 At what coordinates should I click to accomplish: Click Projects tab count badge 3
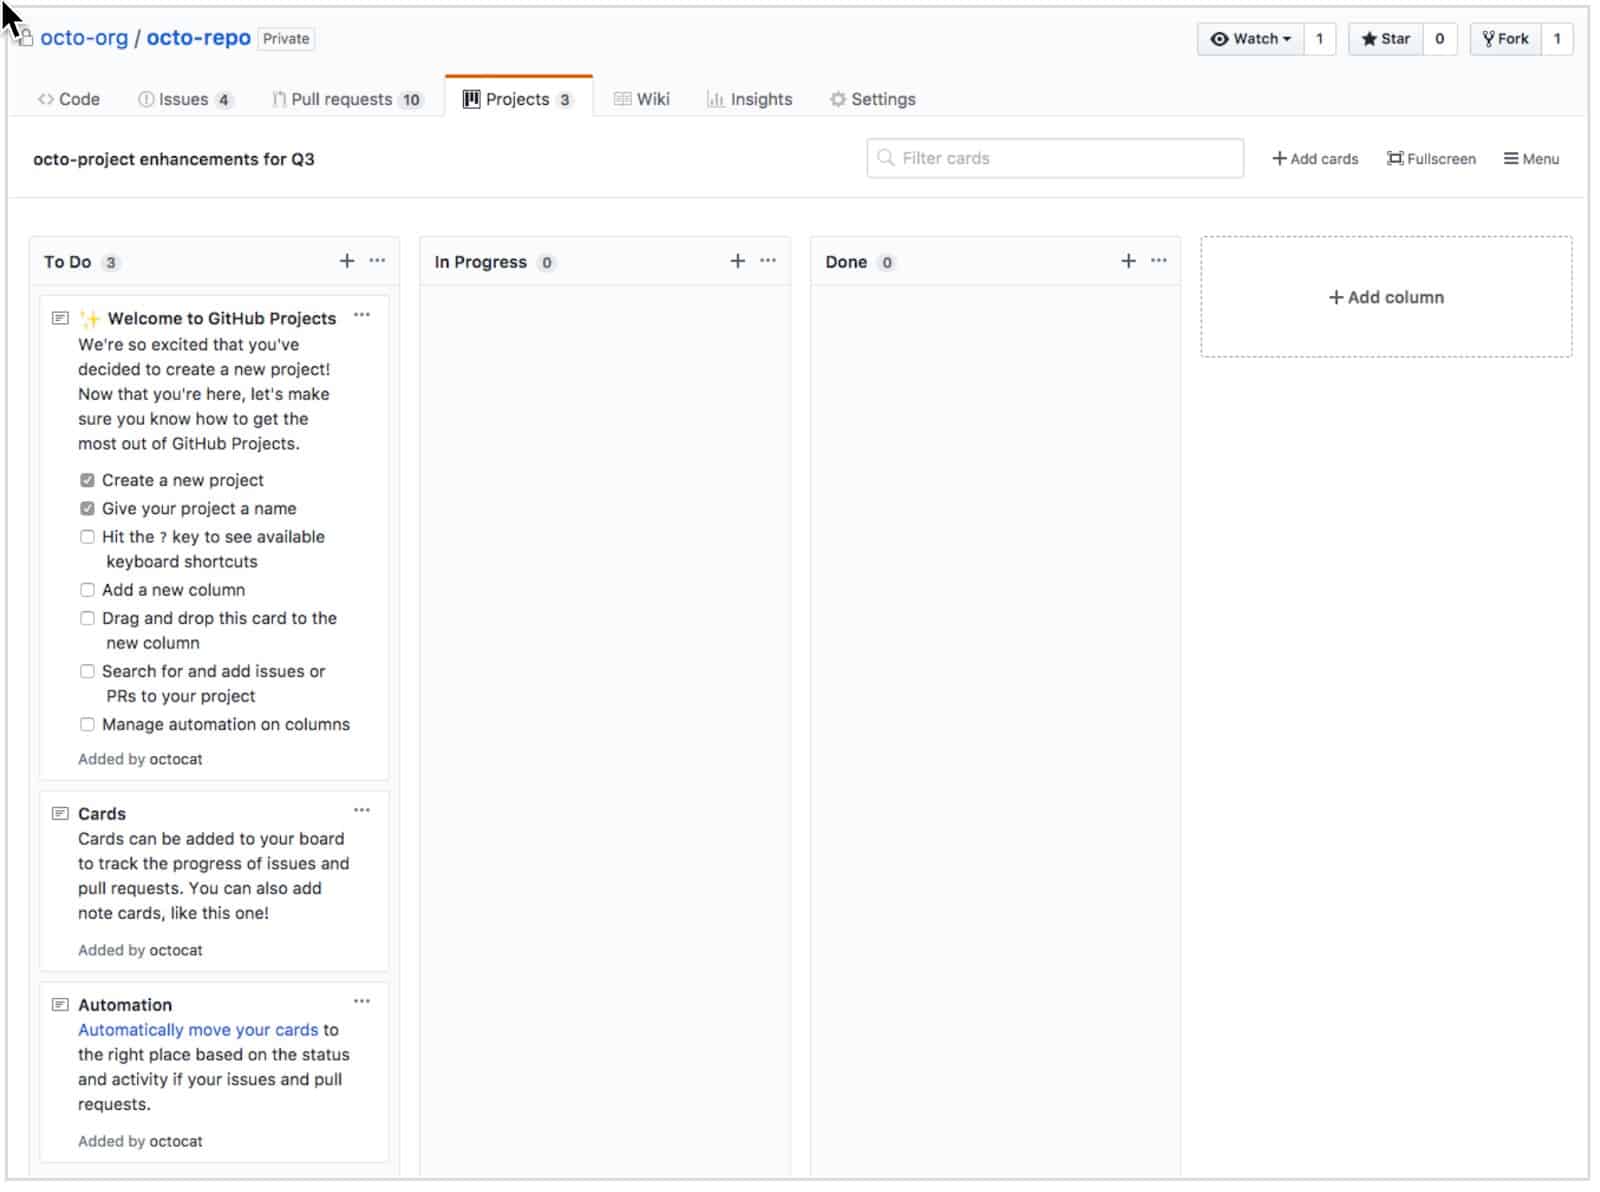pos(565,100)
